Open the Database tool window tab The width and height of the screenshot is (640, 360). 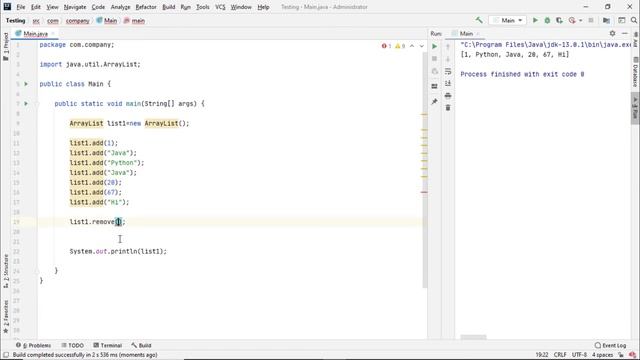click(x=635, y=72)
